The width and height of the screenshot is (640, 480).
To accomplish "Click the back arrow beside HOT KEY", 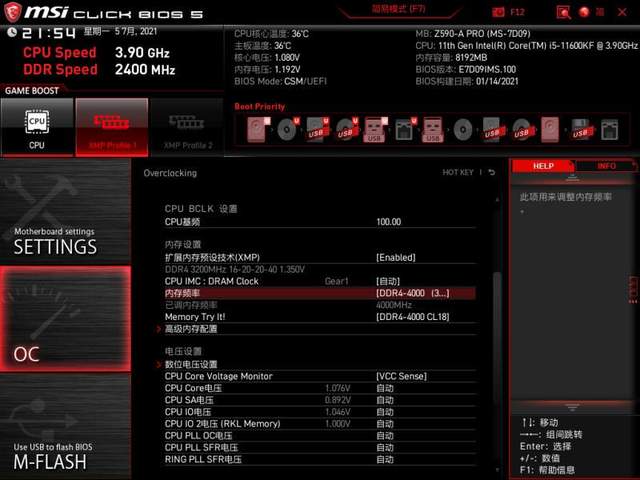I will (492, 173).
